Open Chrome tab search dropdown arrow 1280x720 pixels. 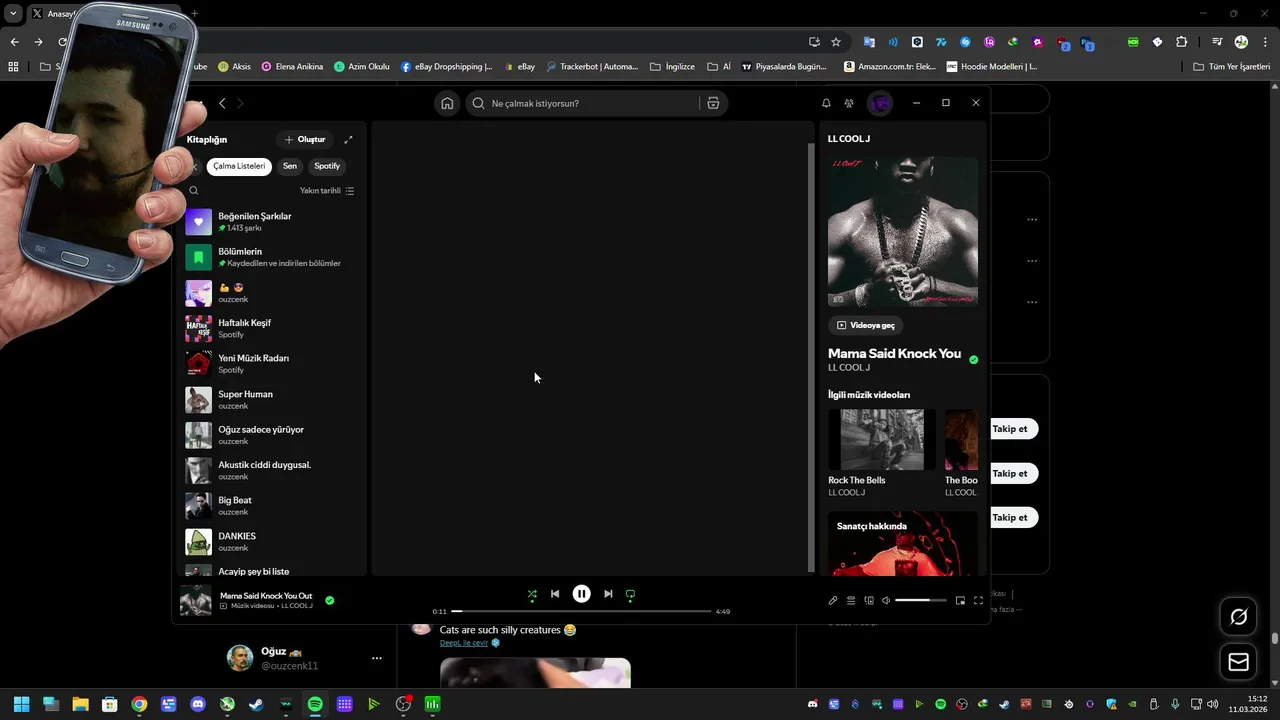pyautogui.click(x=13, y=13)
